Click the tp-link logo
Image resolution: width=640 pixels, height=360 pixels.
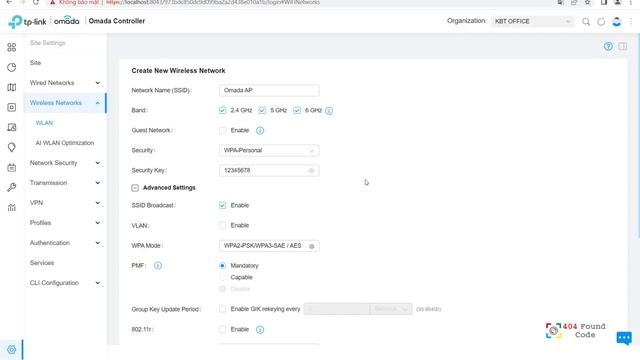click(27, 21)
